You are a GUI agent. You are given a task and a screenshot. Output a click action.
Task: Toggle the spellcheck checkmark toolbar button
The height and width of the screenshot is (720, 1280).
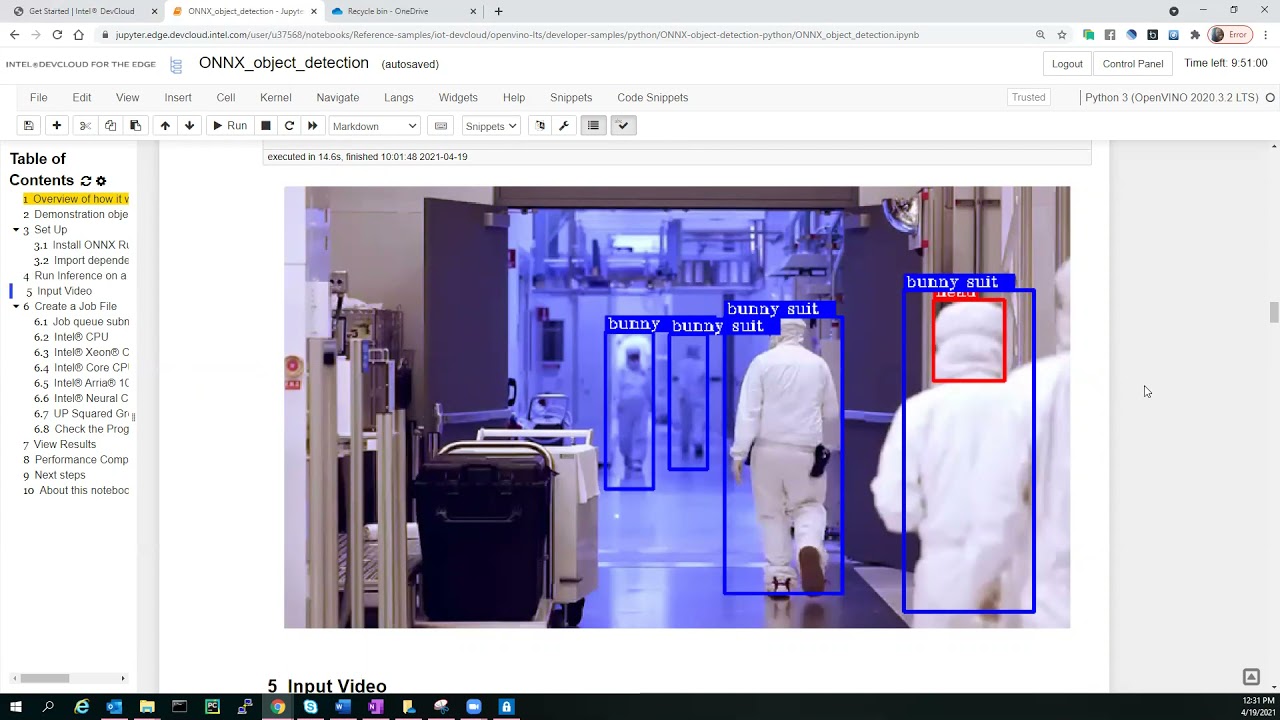622,126
